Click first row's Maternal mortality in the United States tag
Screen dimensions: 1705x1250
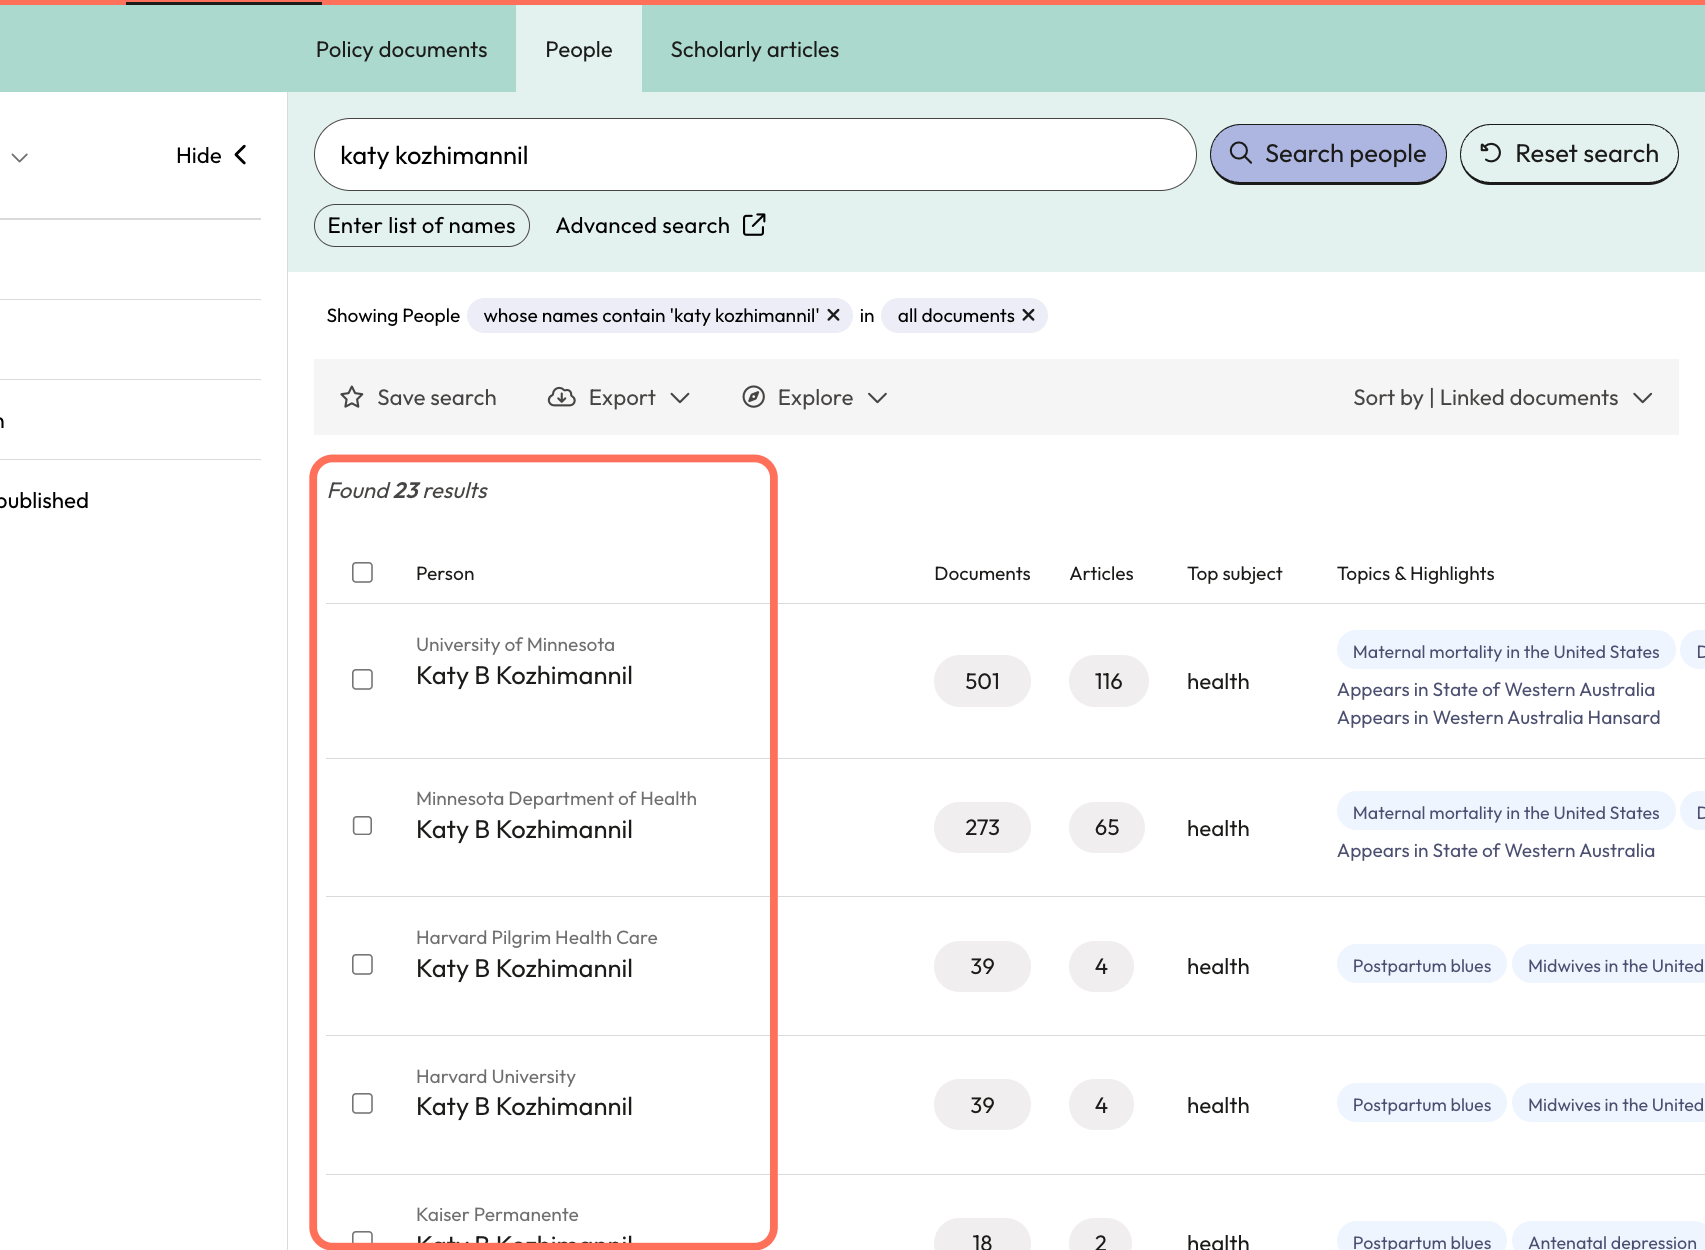(1506, 651)
